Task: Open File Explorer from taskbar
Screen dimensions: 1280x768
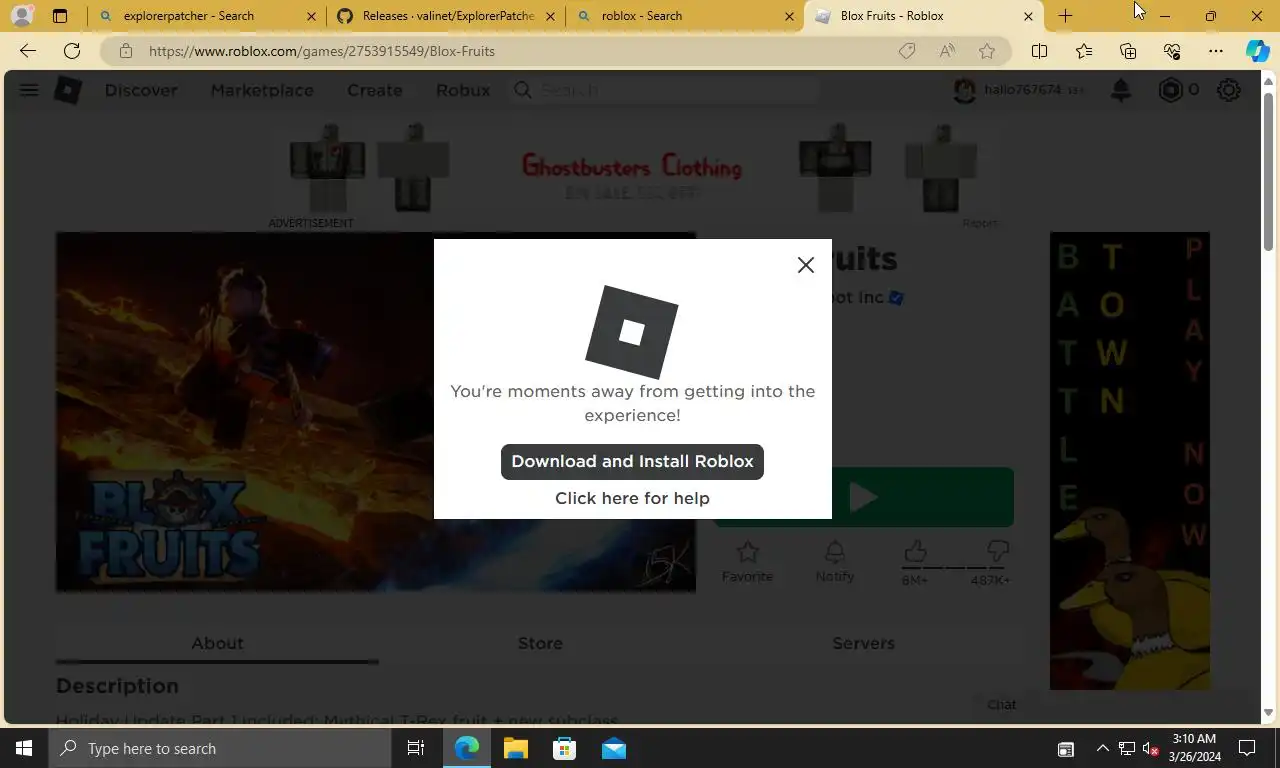Action: pos(515,748)
